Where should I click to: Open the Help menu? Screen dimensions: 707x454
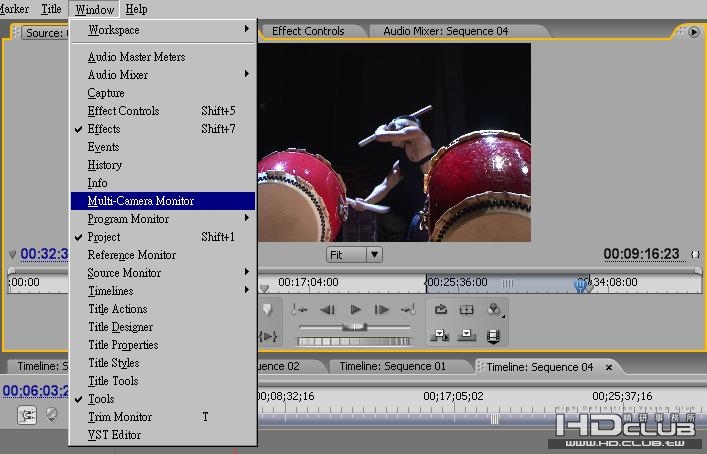click(136, 9)
